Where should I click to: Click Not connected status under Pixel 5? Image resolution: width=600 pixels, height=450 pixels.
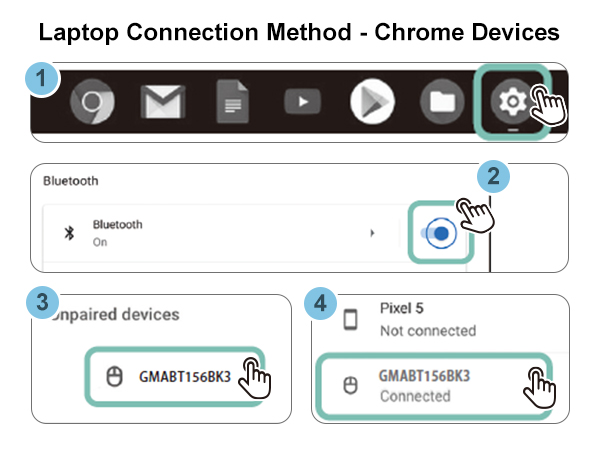click(x=428, y=331)
